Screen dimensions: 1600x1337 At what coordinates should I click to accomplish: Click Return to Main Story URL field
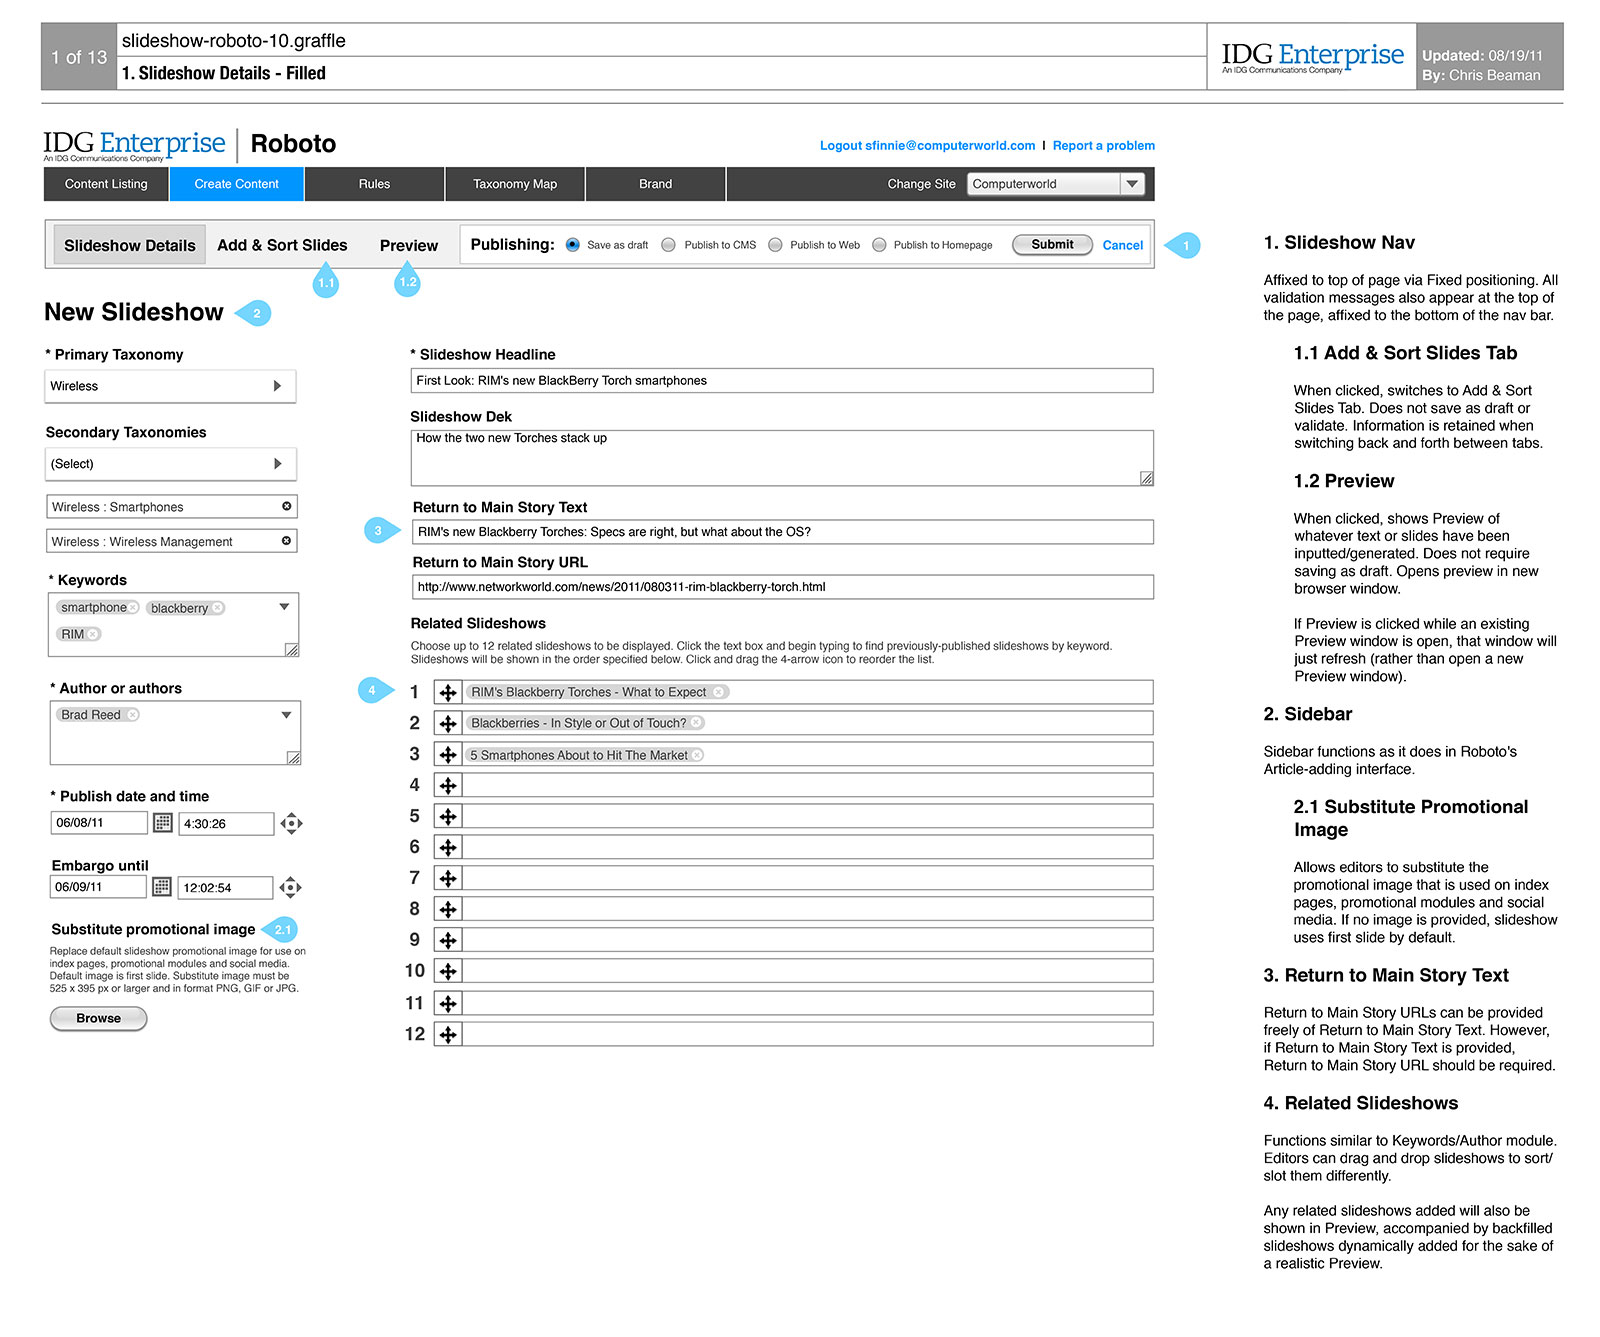tap(783, 587)
